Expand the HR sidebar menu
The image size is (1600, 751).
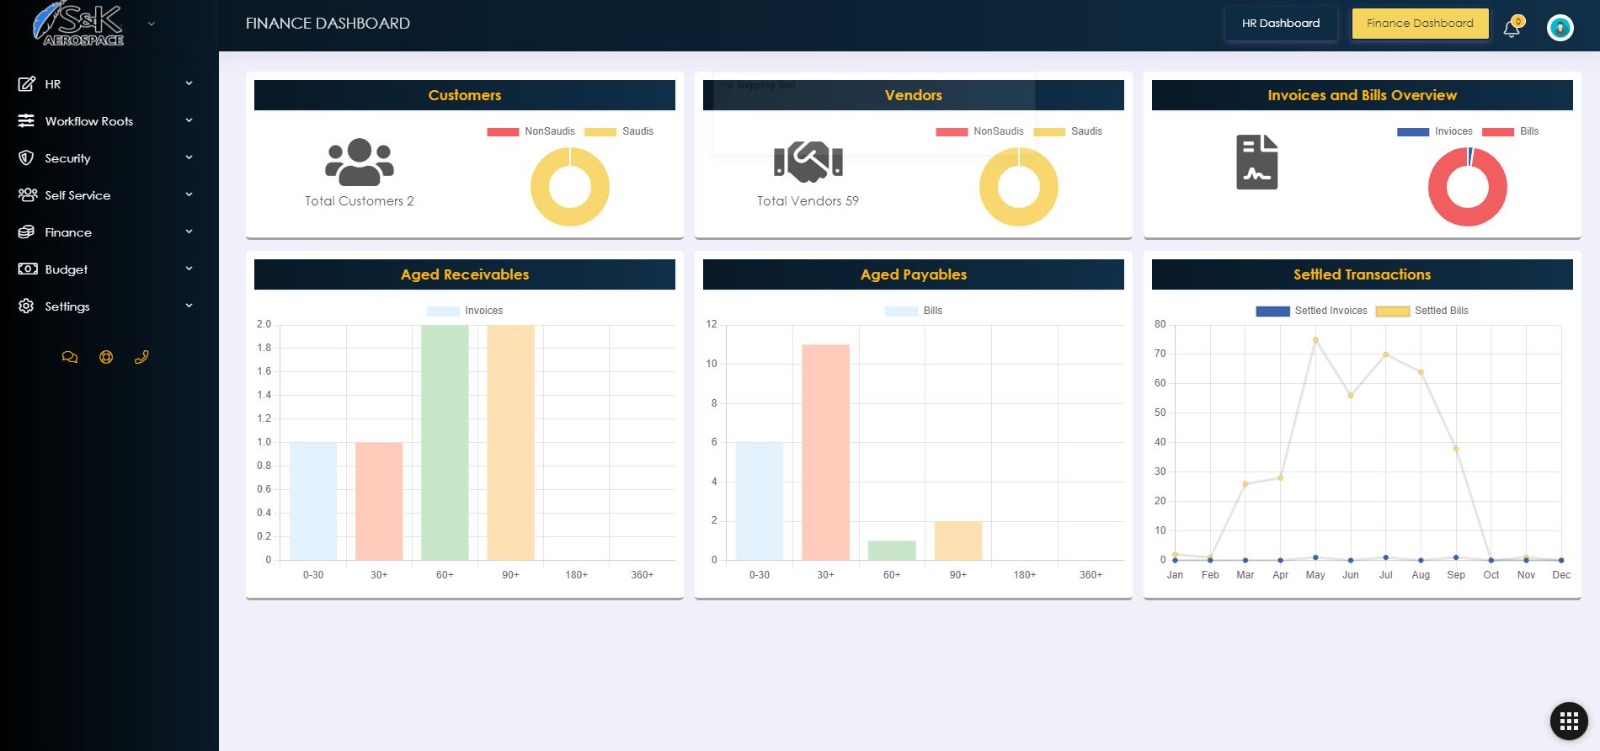pos(105,84)
